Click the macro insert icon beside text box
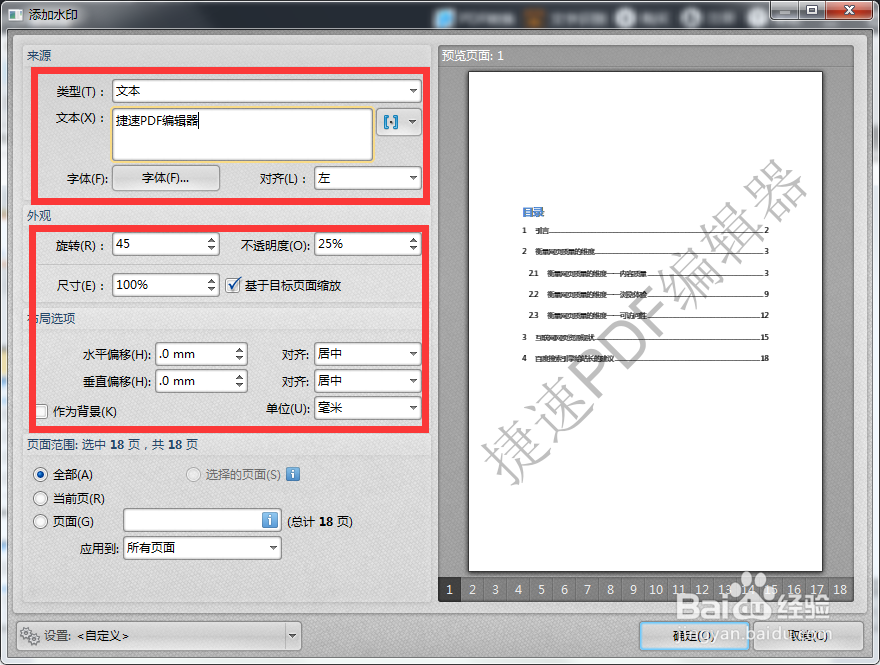880x665 pixels. (391, 122)
